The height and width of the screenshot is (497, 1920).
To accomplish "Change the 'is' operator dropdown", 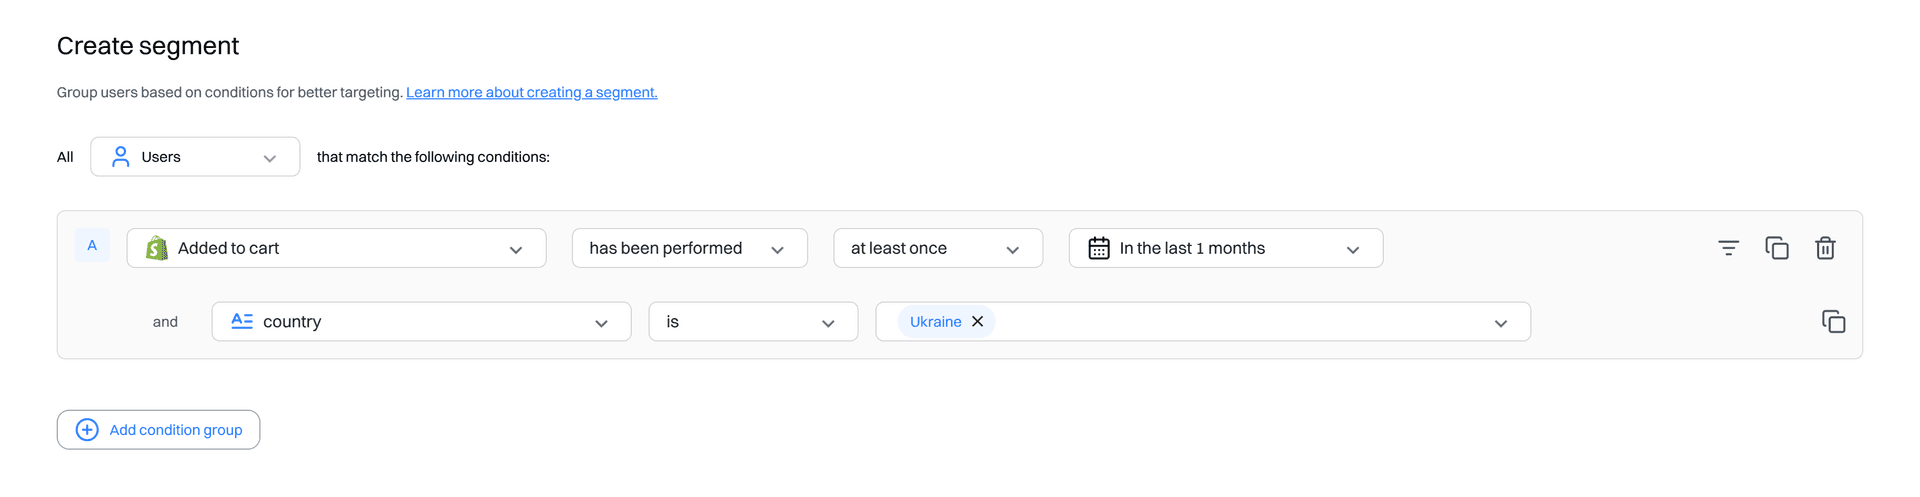I will tap(753, 322).
